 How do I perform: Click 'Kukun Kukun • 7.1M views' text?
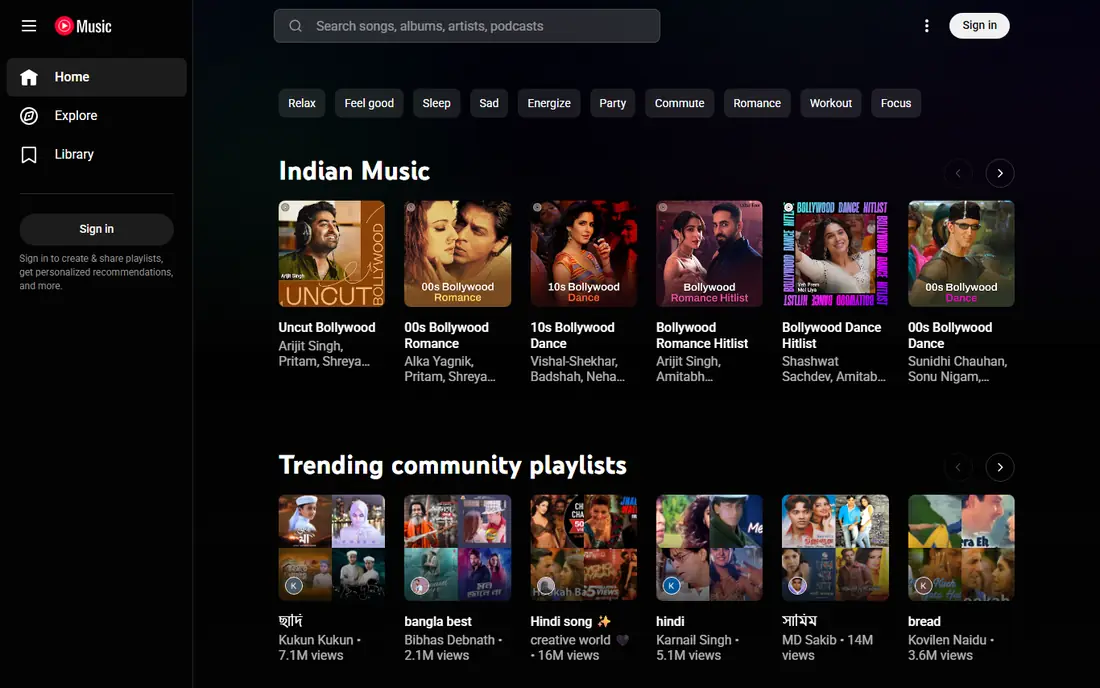(320, 647)
